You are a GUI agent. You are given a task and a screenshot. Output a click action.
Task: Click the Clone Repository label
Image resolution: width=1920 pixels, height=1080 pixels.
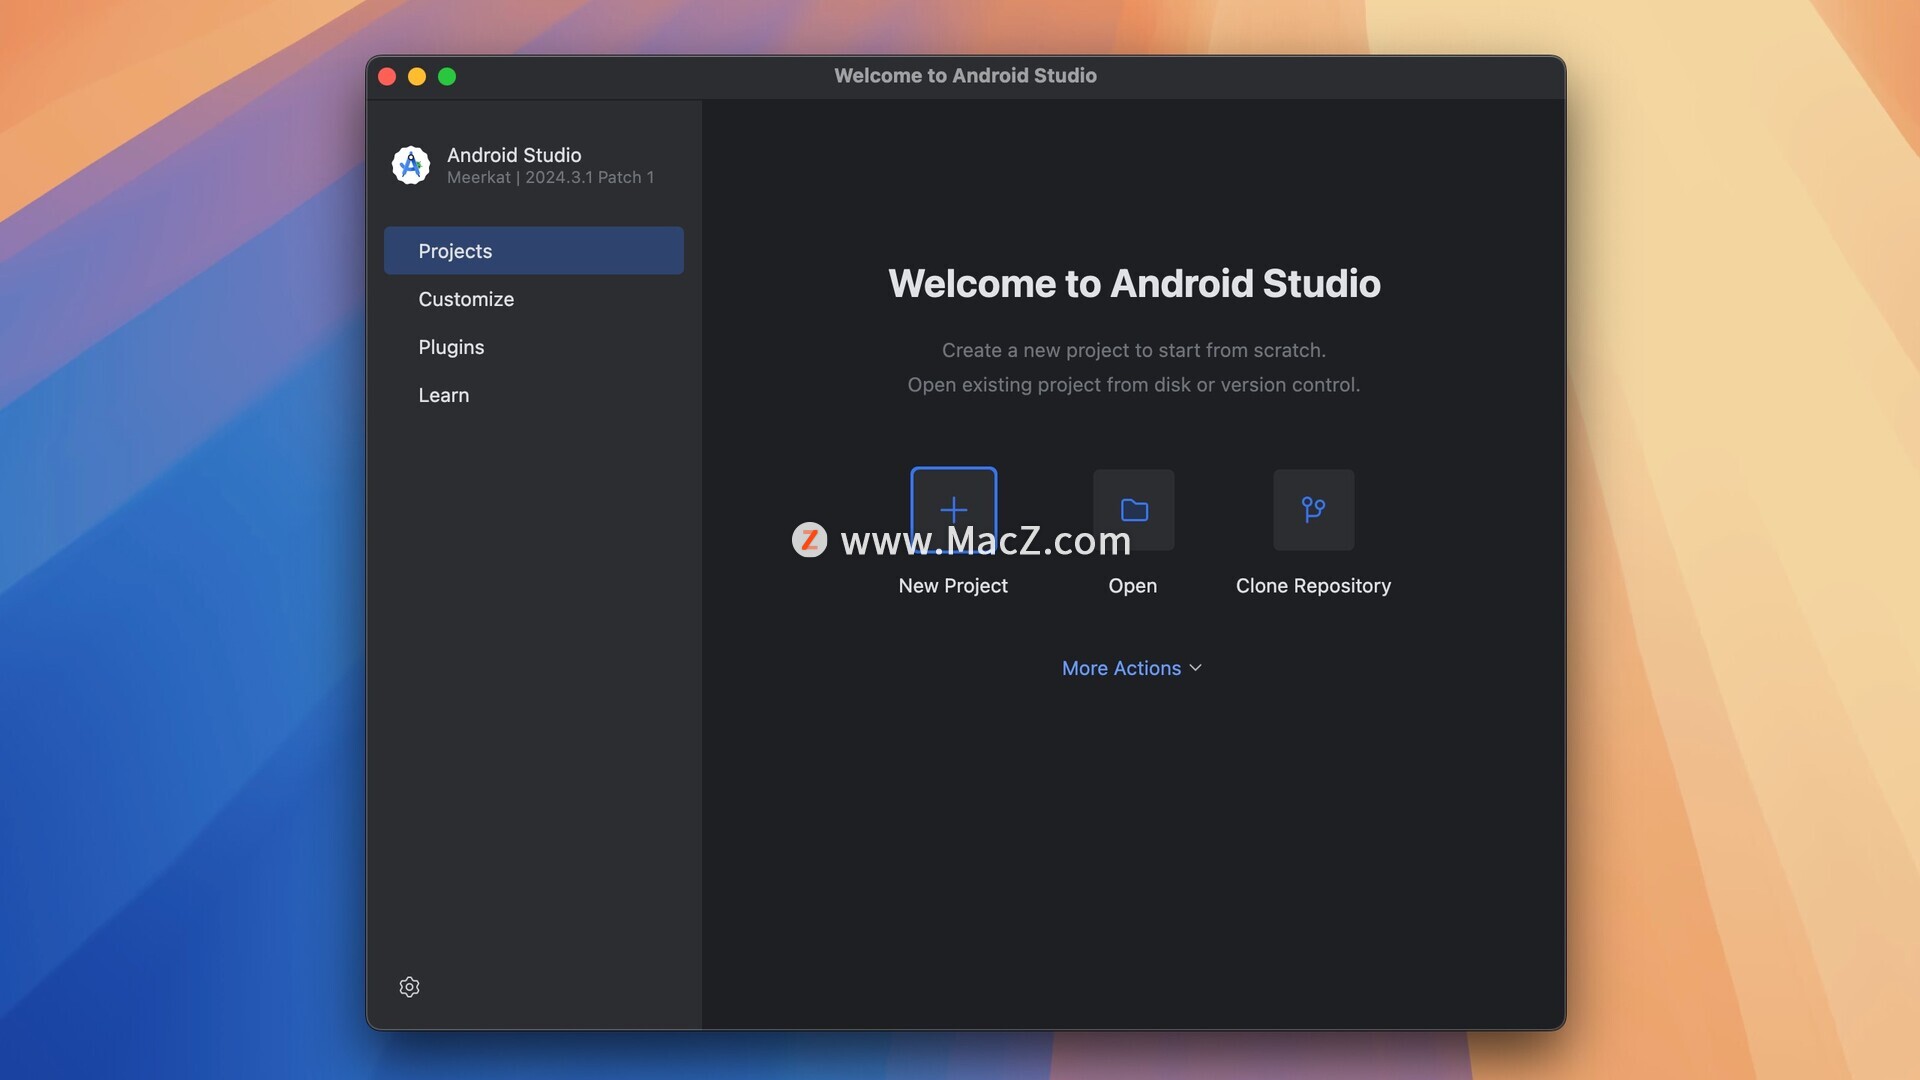pos(1313,586)
